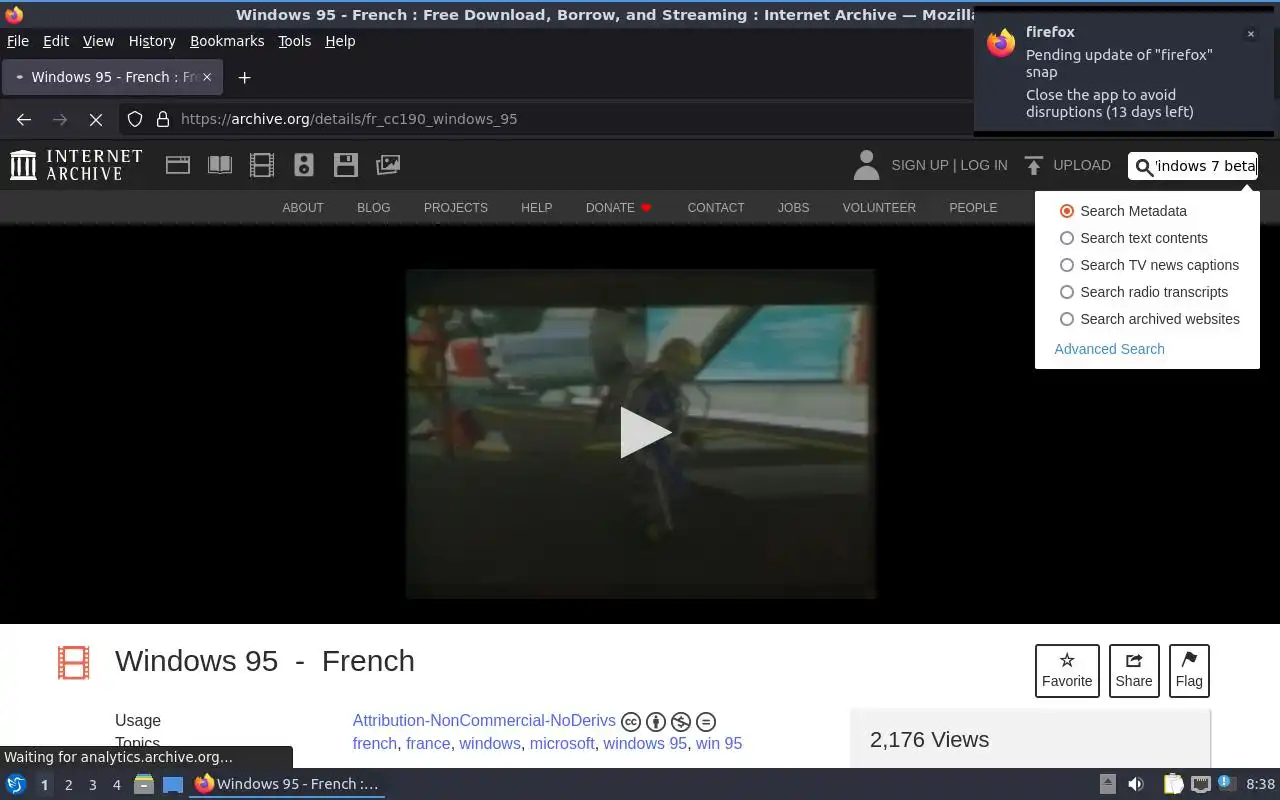The width and height of the screenshot is (1280, 800).
Task: Open the Help menu
Action: 340,41
